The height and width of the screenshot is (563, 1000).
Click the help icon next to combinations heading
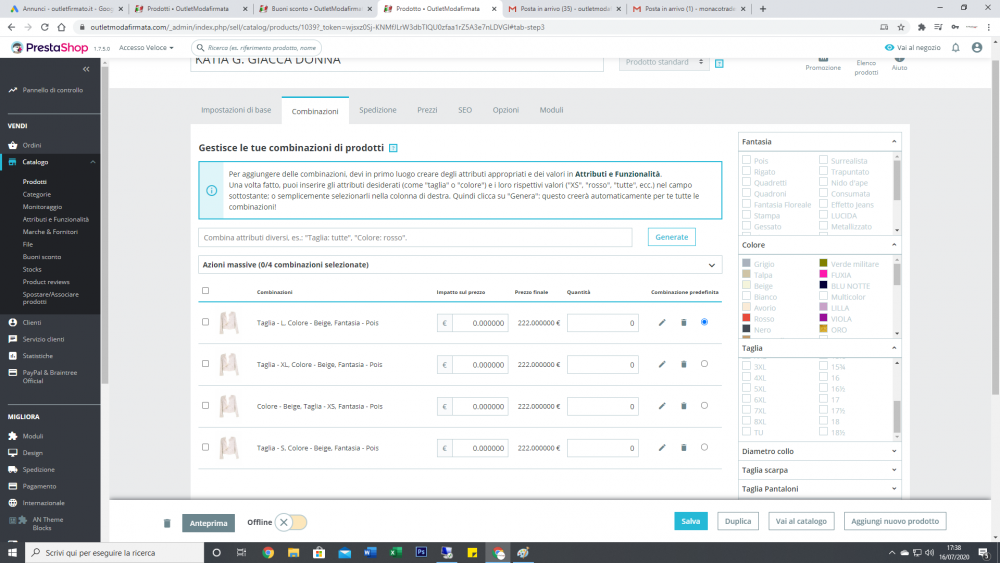click(393, 148)
